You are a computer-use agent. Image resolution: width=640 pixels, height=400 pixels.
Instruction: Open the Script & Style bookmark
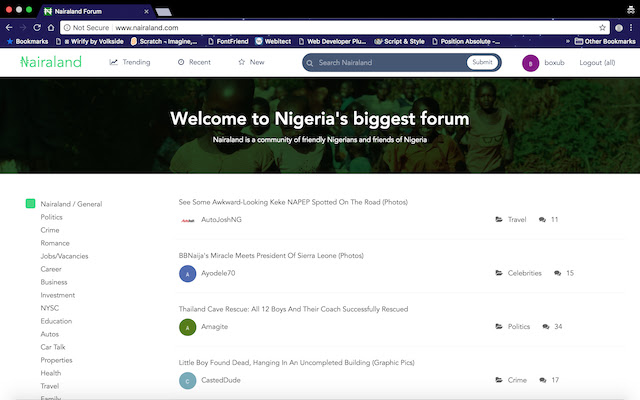click(x=399, y=41)
